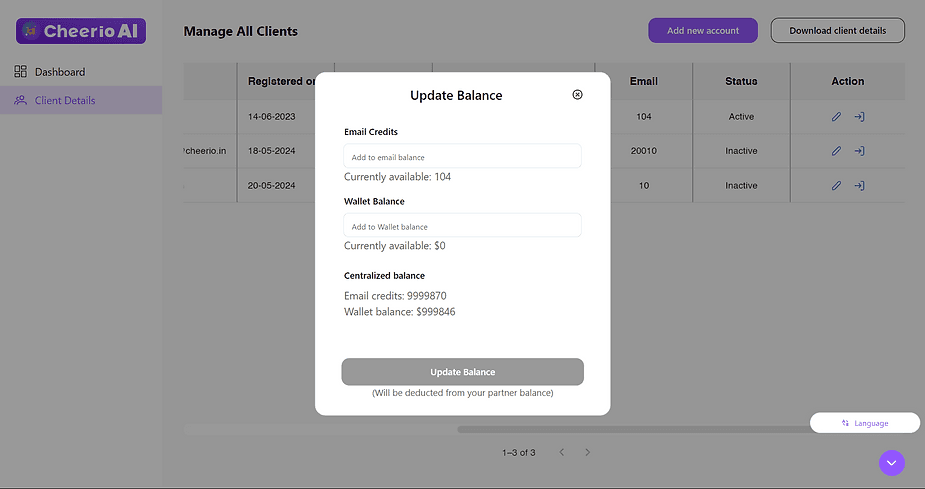Edit the client registered 14-06-2023
Screen dimensions: 925x489
pyautogui.click(x=837, y=117)
